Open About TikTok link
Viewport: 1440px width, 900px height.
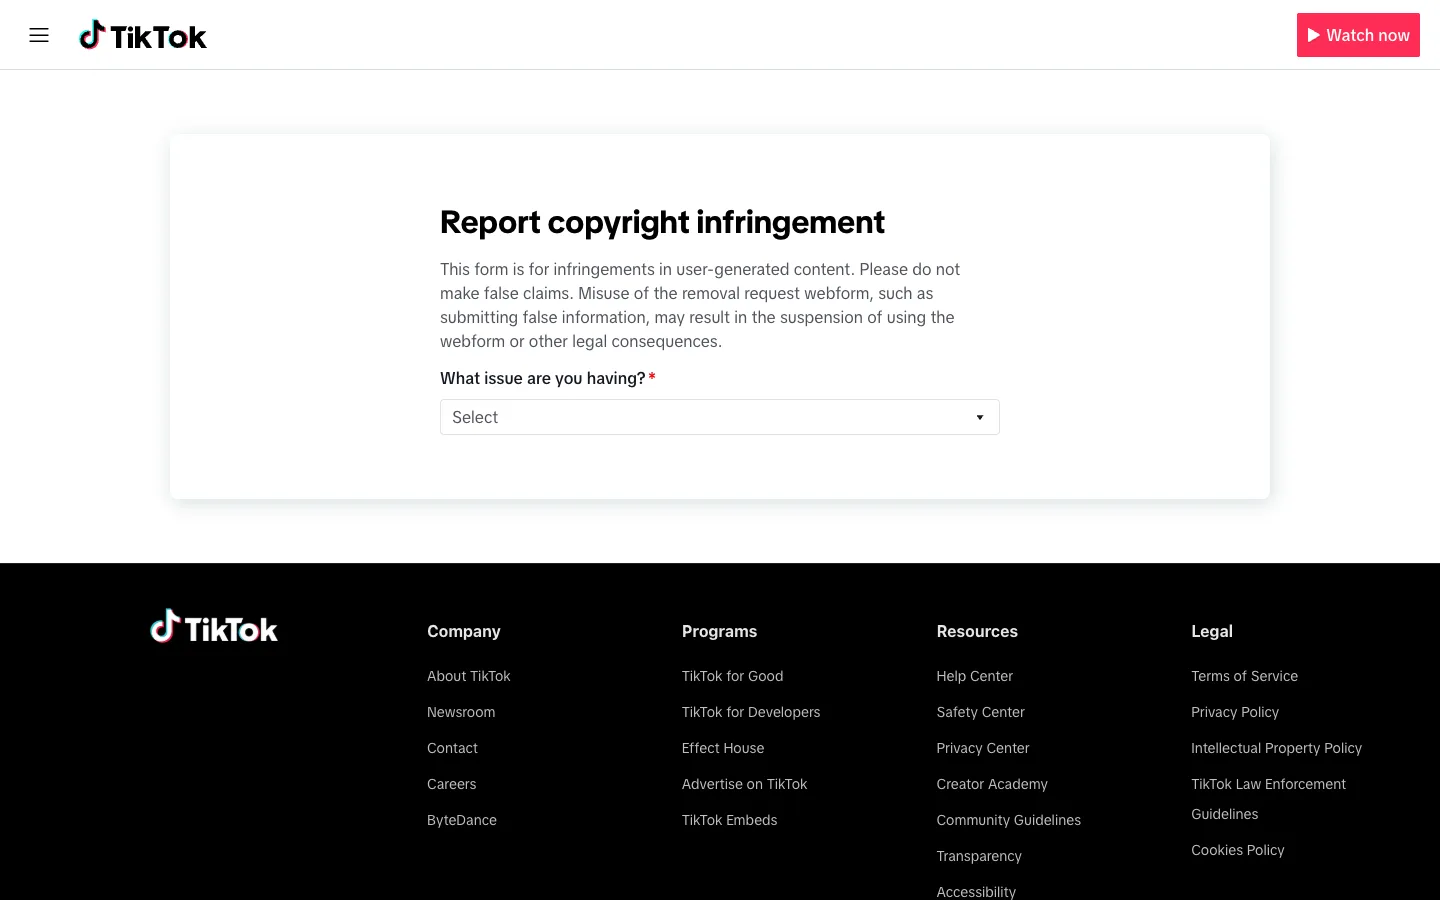click(x=469, y=676)
